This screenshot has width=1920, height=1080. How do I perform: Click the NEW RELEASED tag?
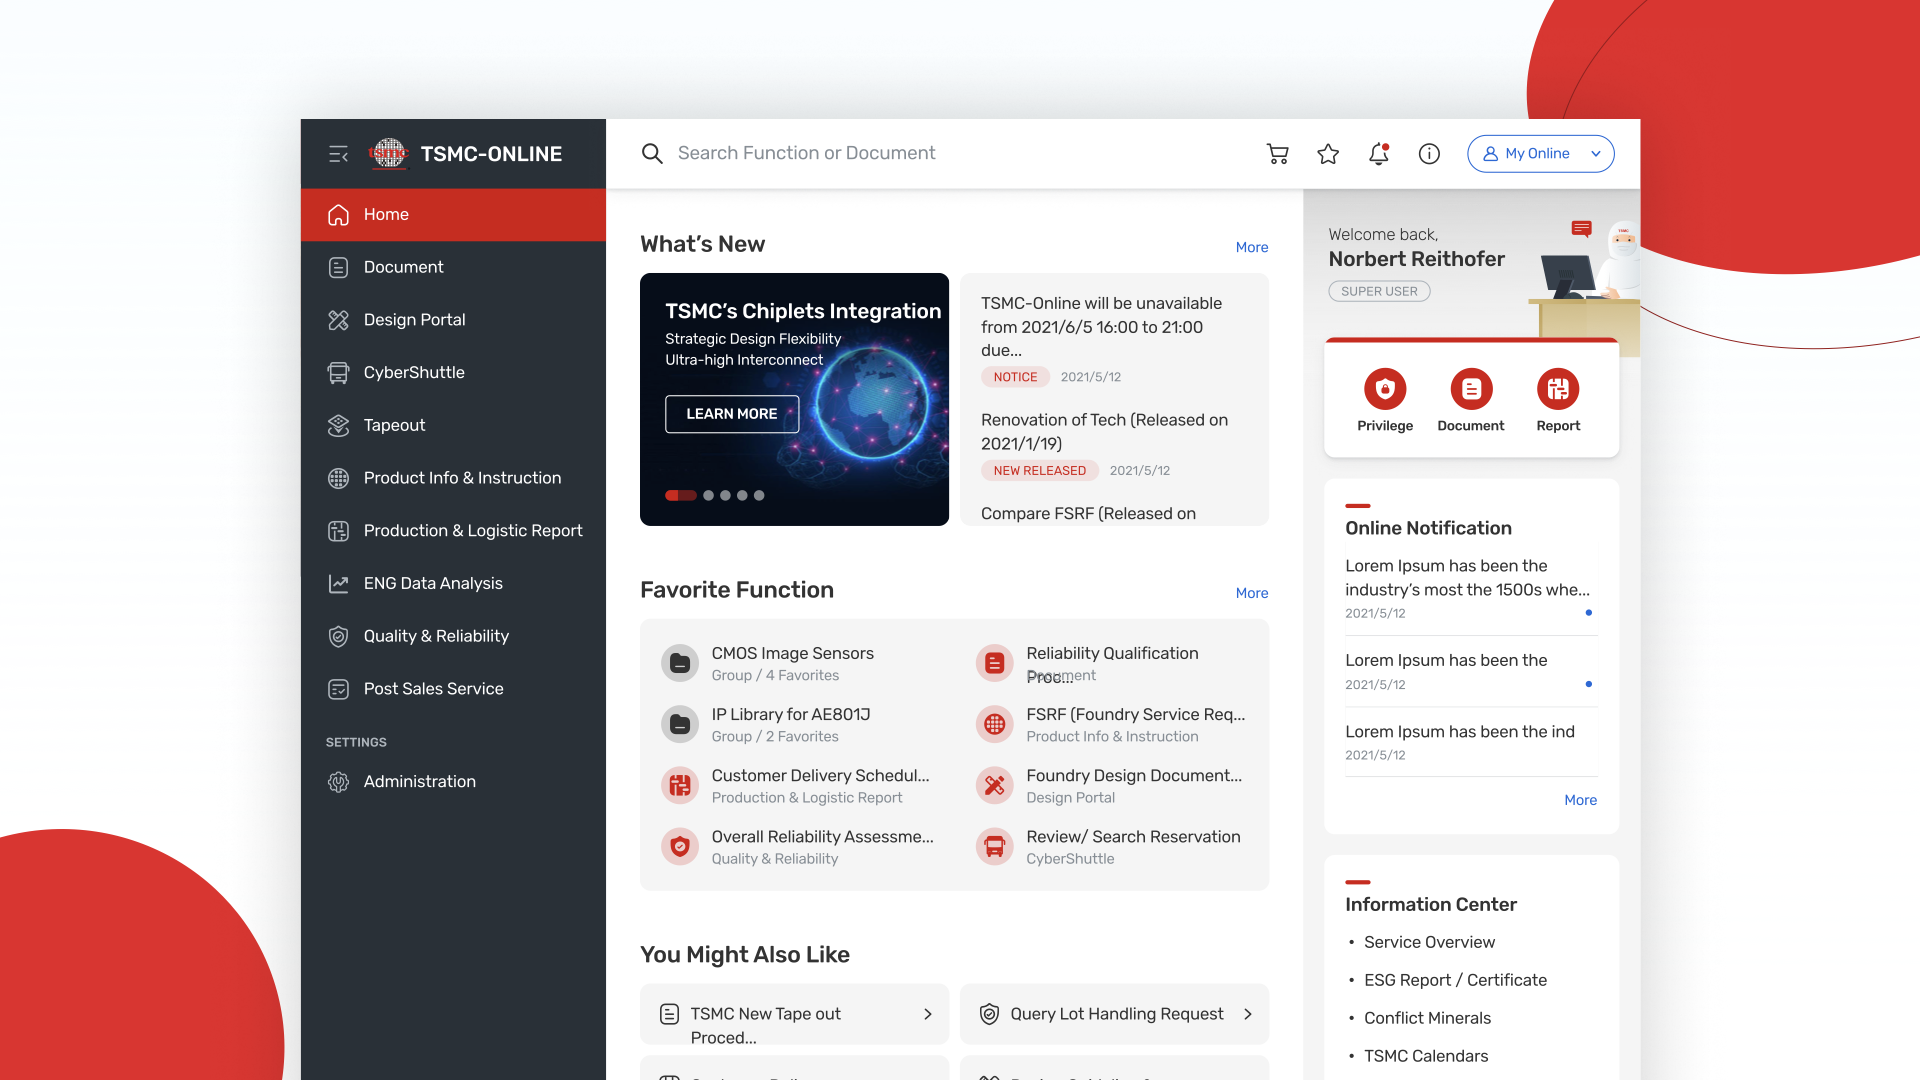tap(1039, 471)
